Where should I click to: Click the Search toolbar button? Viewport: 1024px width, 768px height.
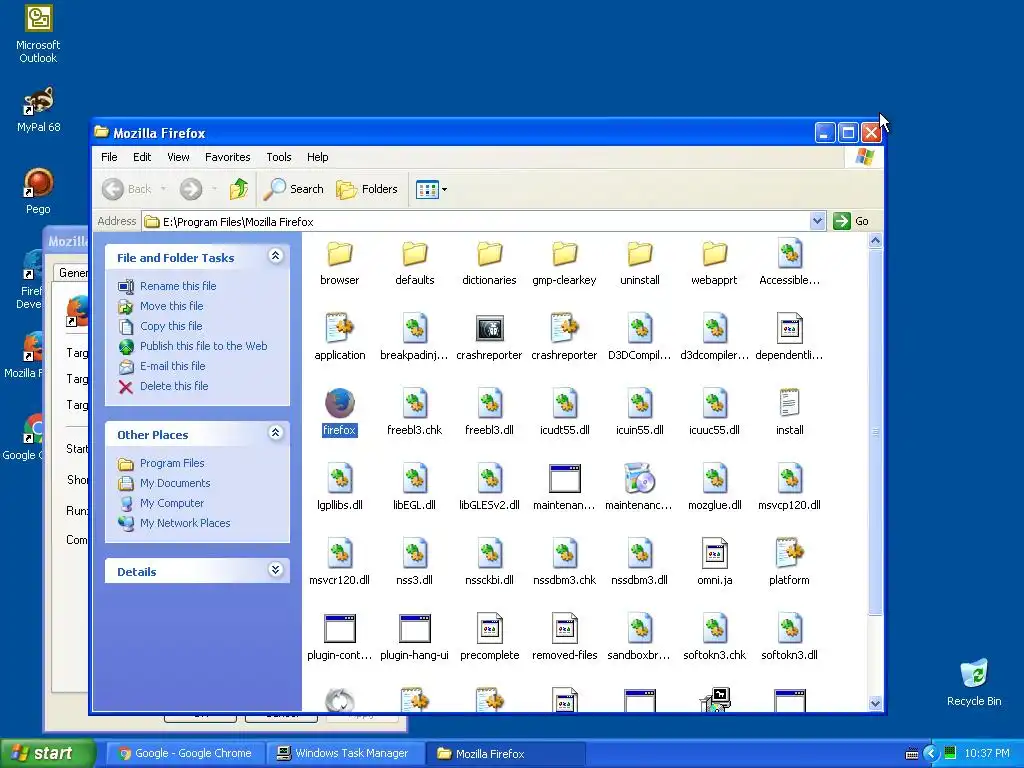[x=293, y=189]
